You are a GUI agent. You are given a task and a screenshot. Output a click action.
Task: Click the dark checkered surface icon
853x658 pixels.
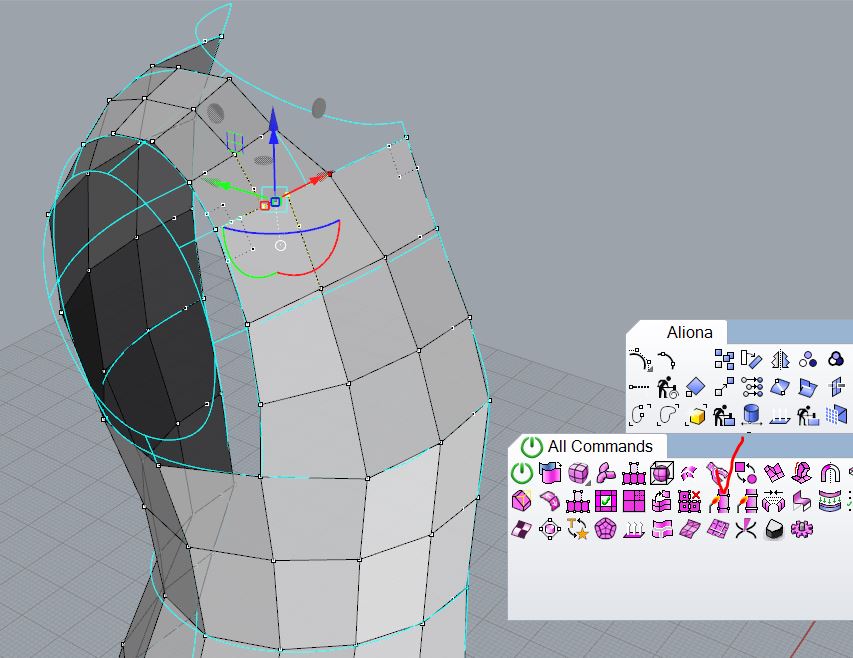[522, 529]
